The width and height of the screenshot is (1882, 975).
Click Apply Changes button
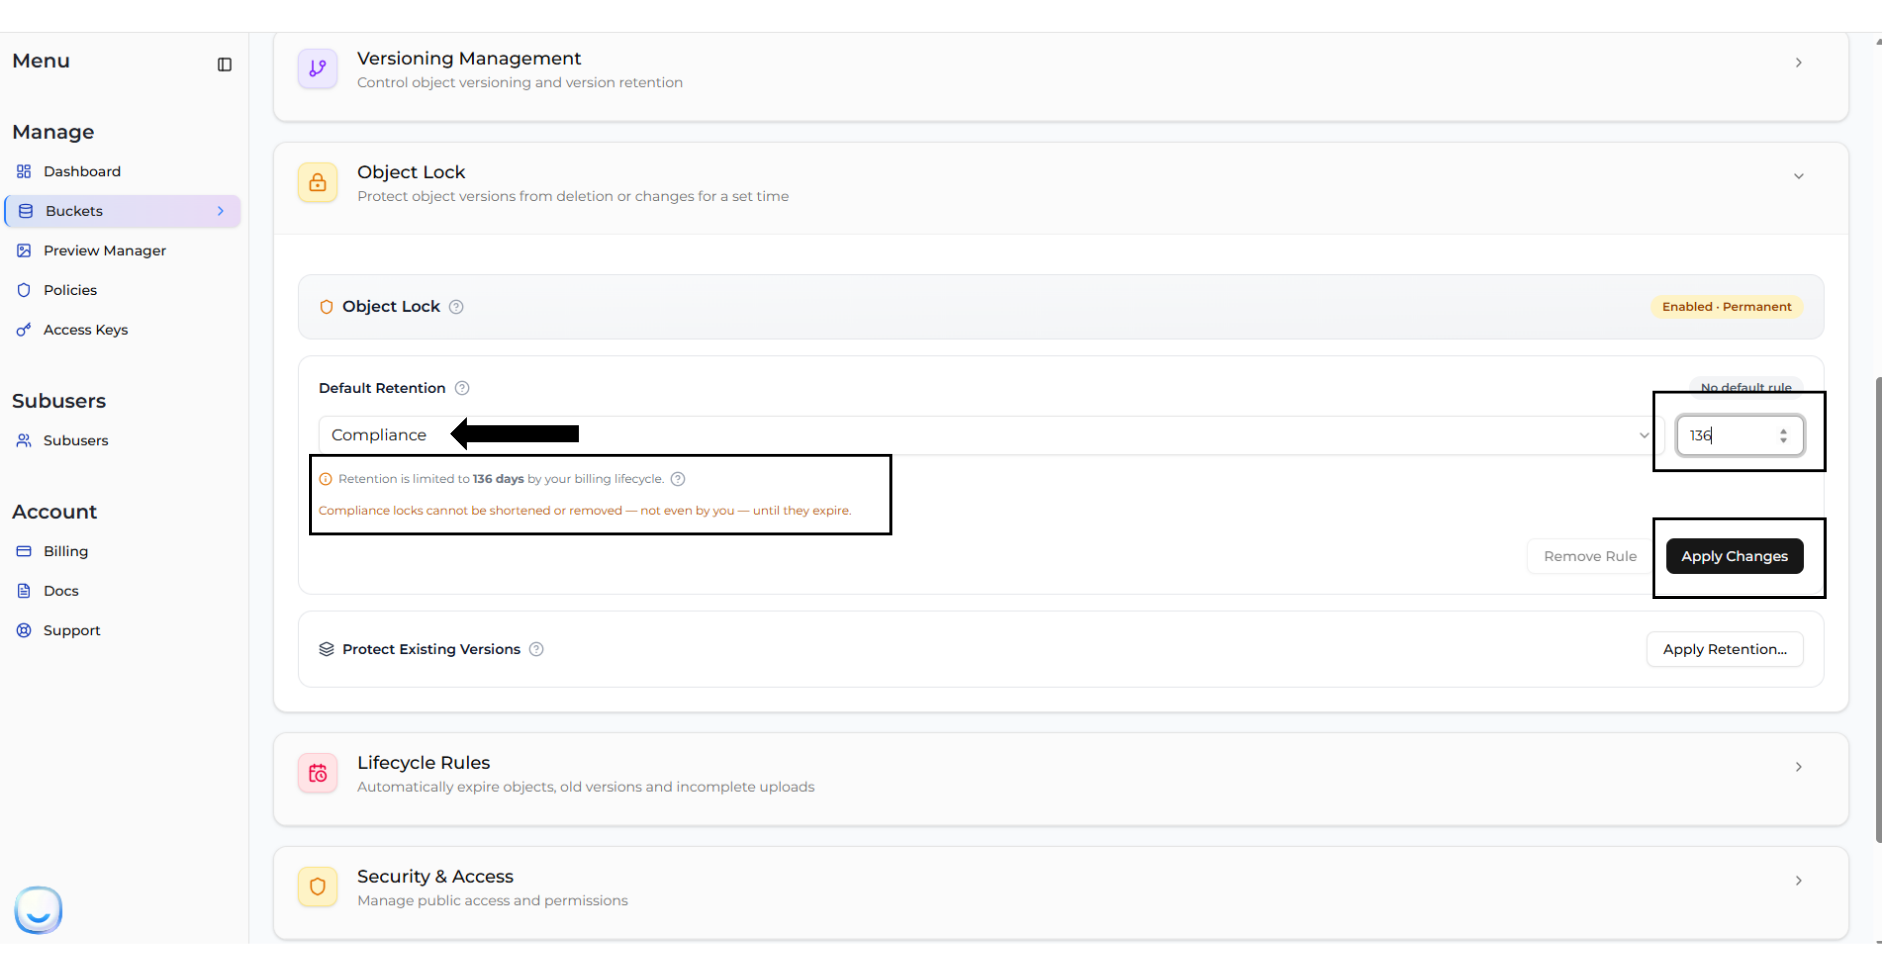coord(1734,556)
